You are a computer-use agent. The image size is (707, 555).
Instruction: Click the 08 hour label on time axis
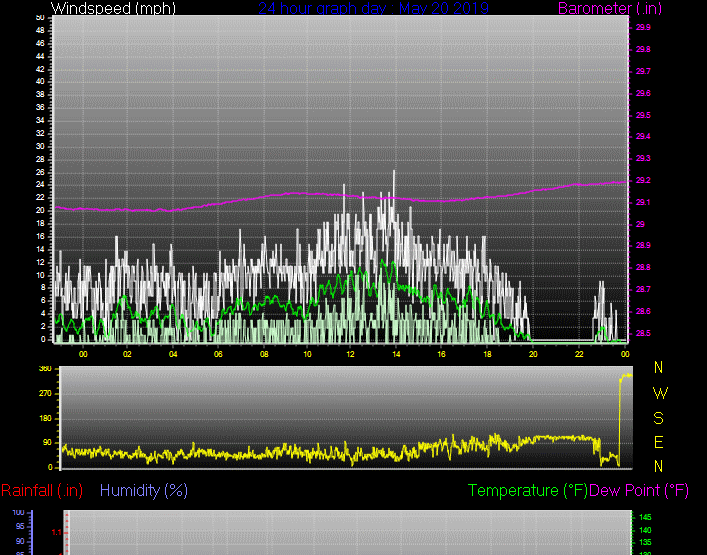[264, 354]
